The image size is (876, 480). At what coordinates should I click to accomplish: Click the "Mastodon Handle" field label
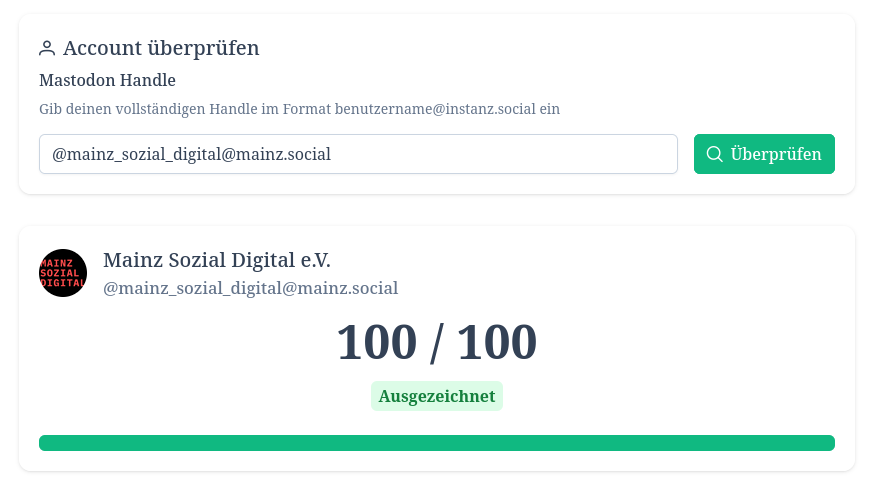coord(107,80)
